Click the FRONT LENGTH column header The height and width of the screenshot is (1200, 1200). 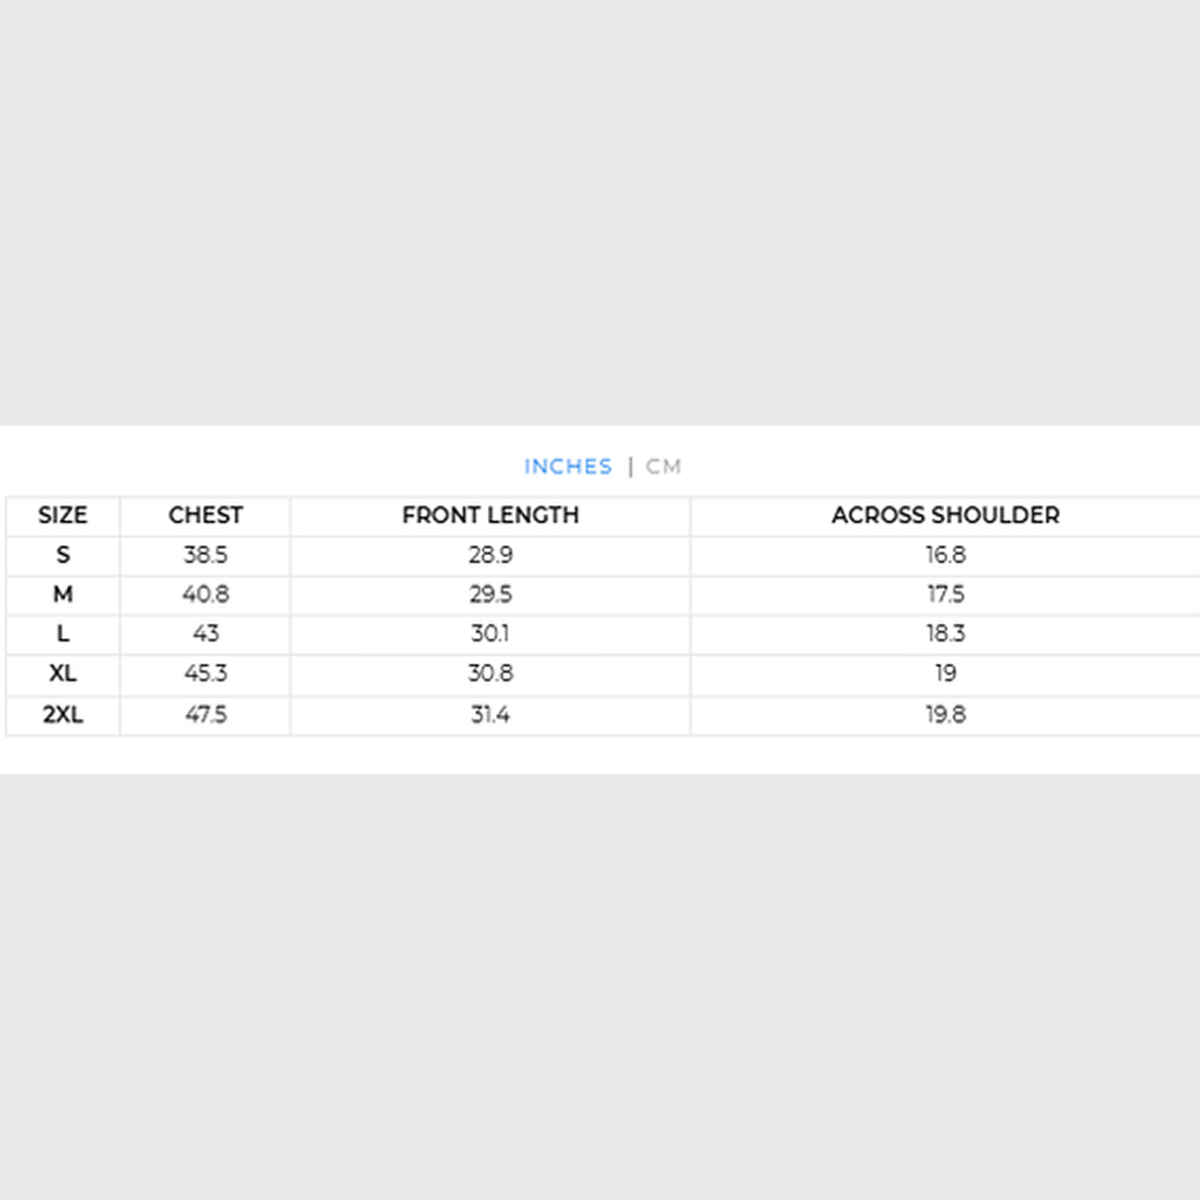490,515
